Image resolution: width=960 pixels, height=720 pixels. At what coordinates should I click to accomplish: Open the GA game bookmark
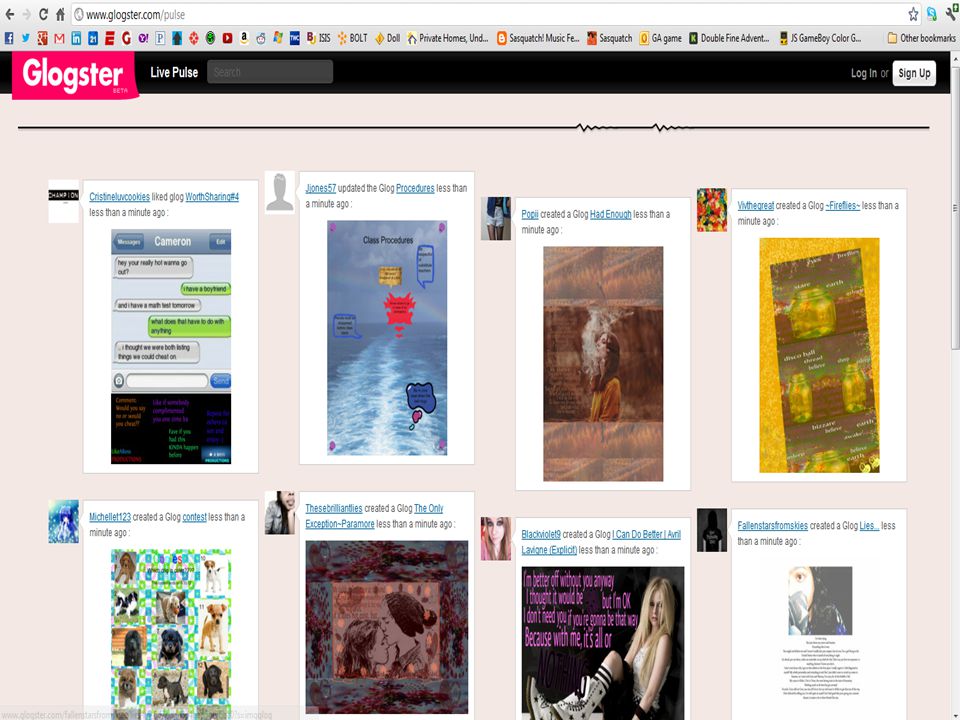[661, 38]
